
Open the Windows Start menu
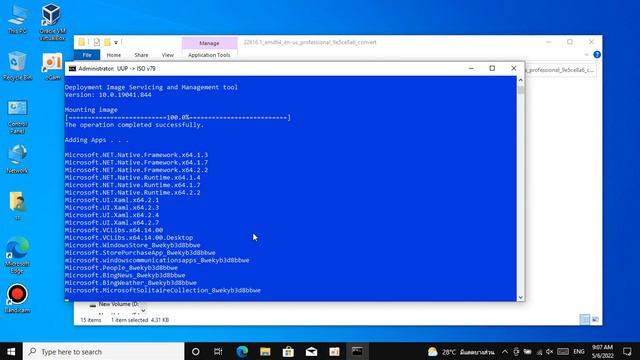coord(11,351)
